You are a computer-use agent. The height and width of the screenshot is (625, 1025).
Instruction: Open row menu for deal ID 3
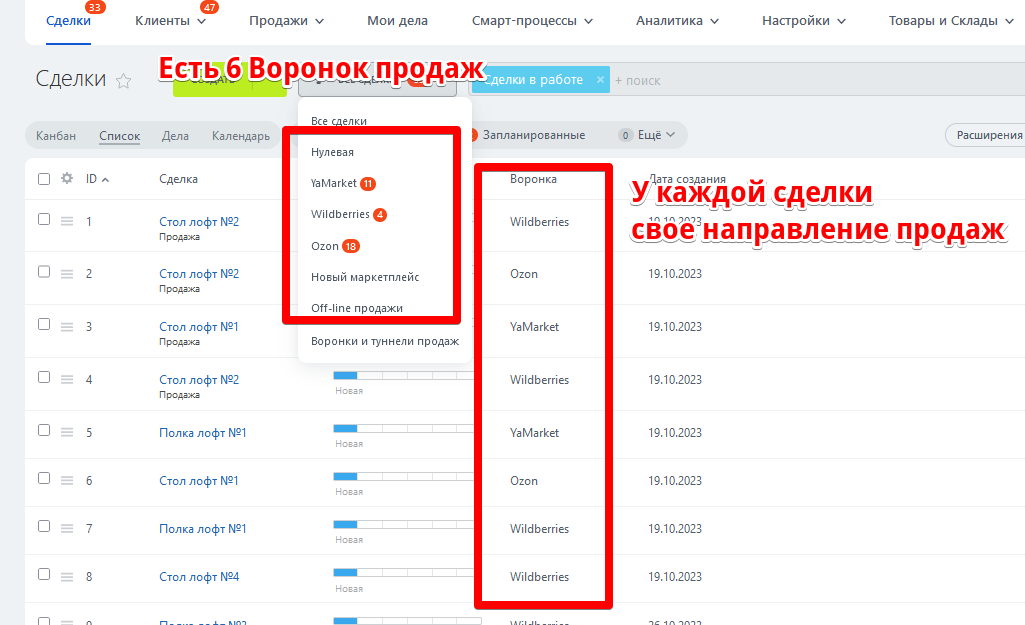click(x=67, y=327)
